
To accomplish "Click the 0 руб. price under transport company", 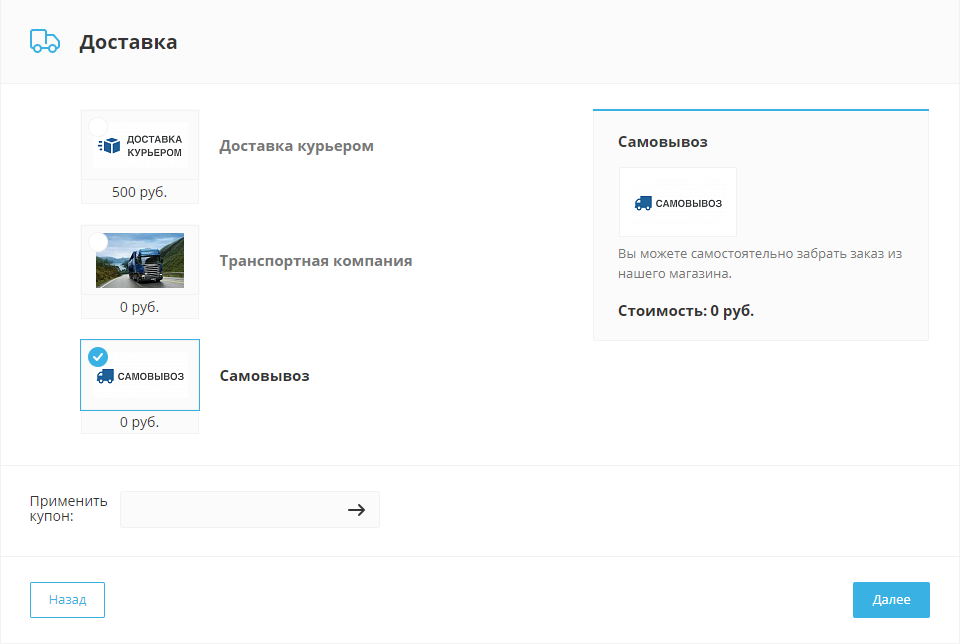I will (140, 307).
